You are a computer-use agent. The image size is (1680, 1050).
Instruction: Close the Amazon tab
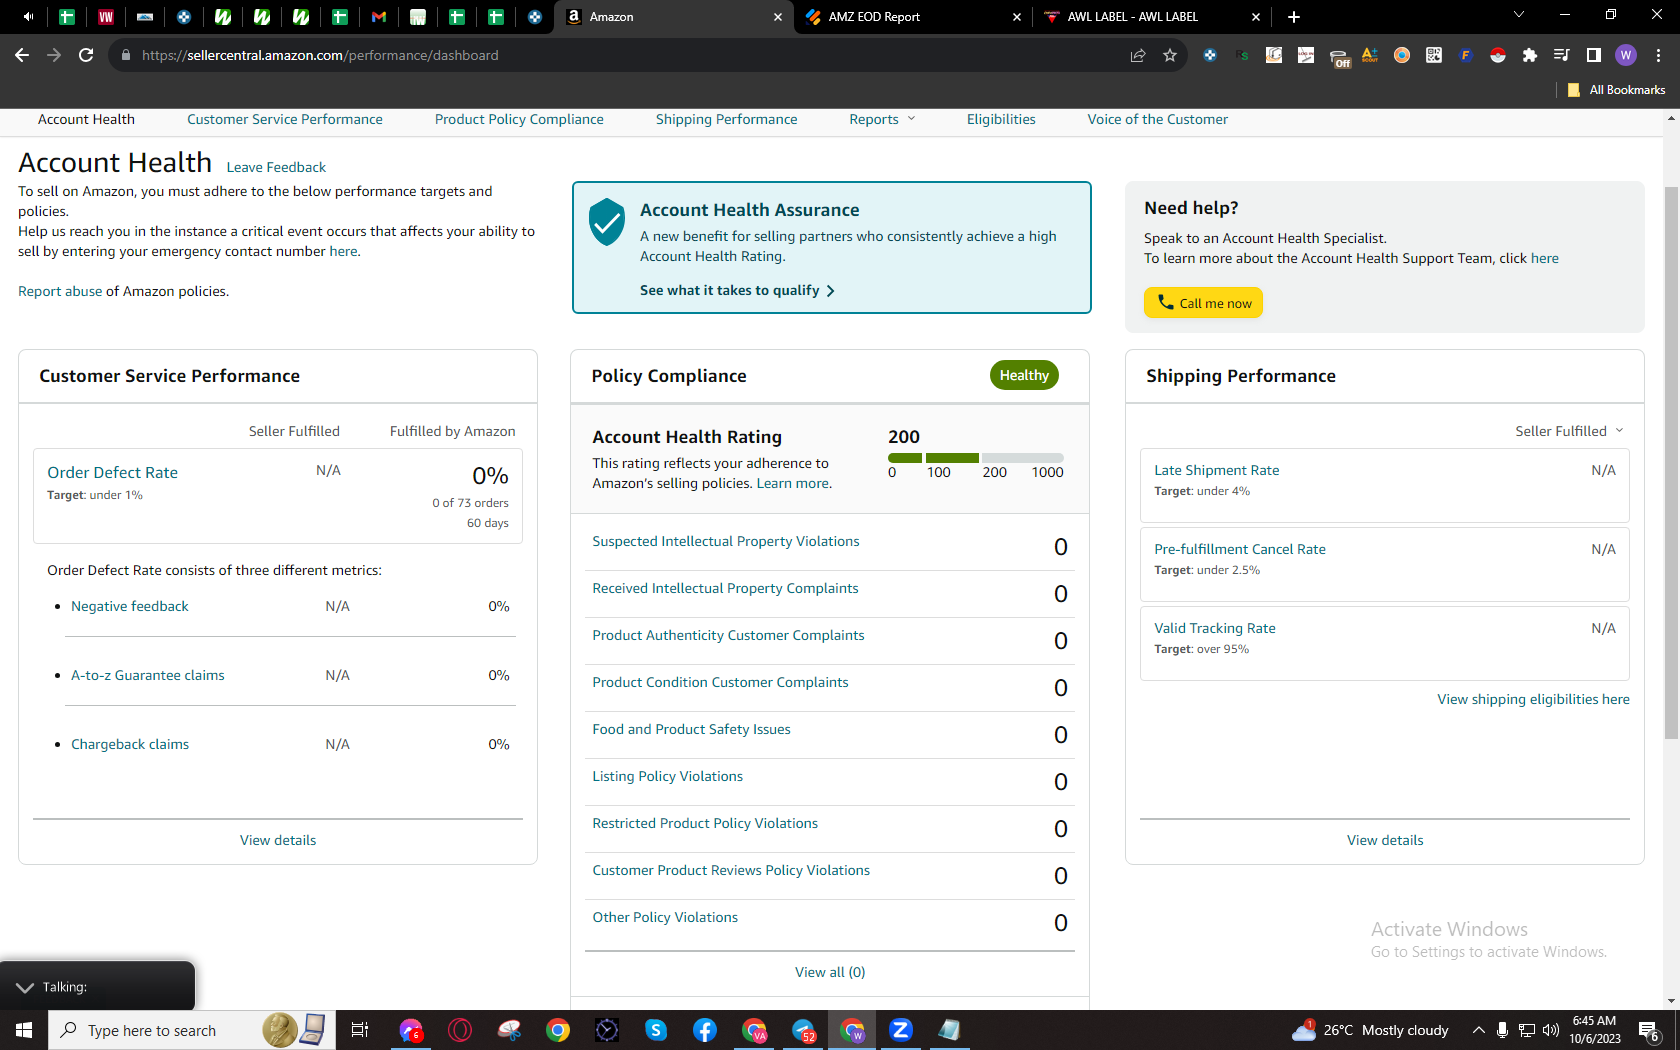tap(778, 17)
